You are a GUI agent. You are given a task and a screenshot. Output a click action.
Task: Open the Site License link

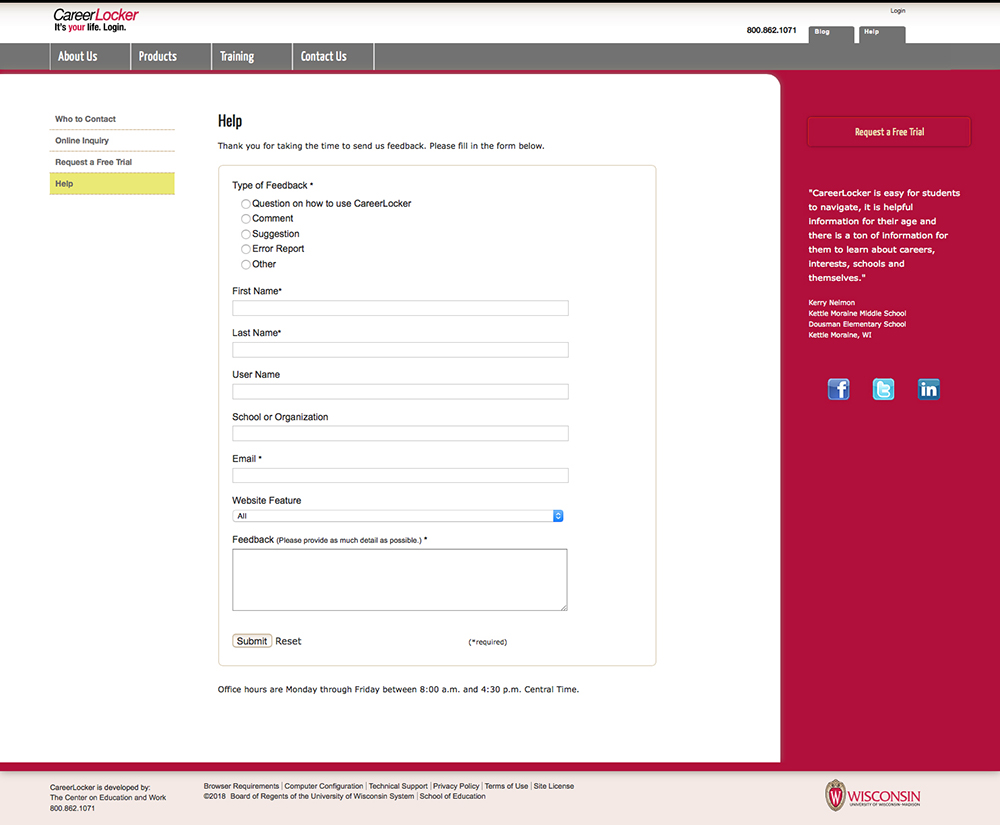coord(554,786)
